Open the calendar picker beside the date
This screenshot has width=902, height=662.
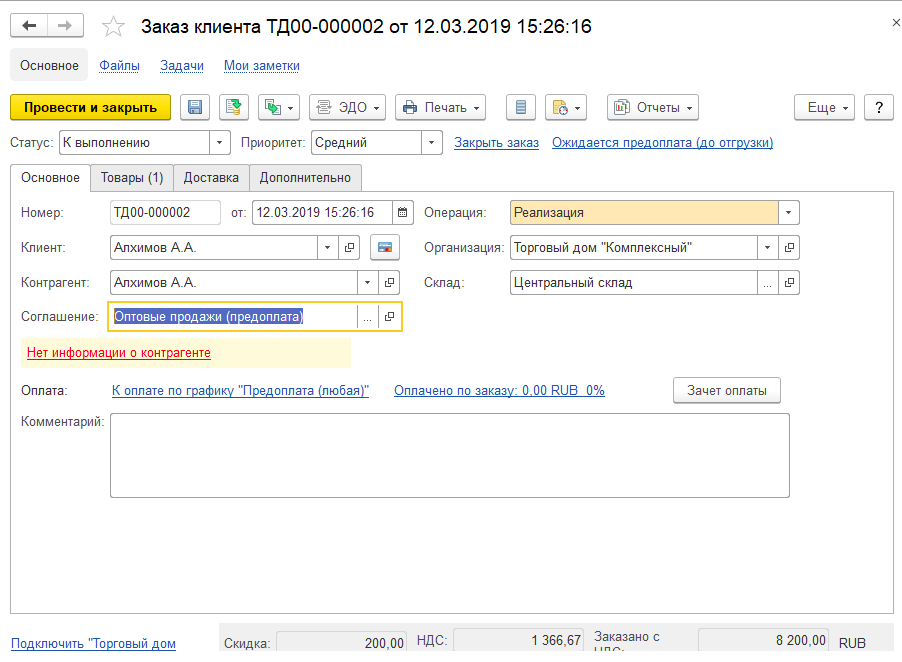pos(402,212)
